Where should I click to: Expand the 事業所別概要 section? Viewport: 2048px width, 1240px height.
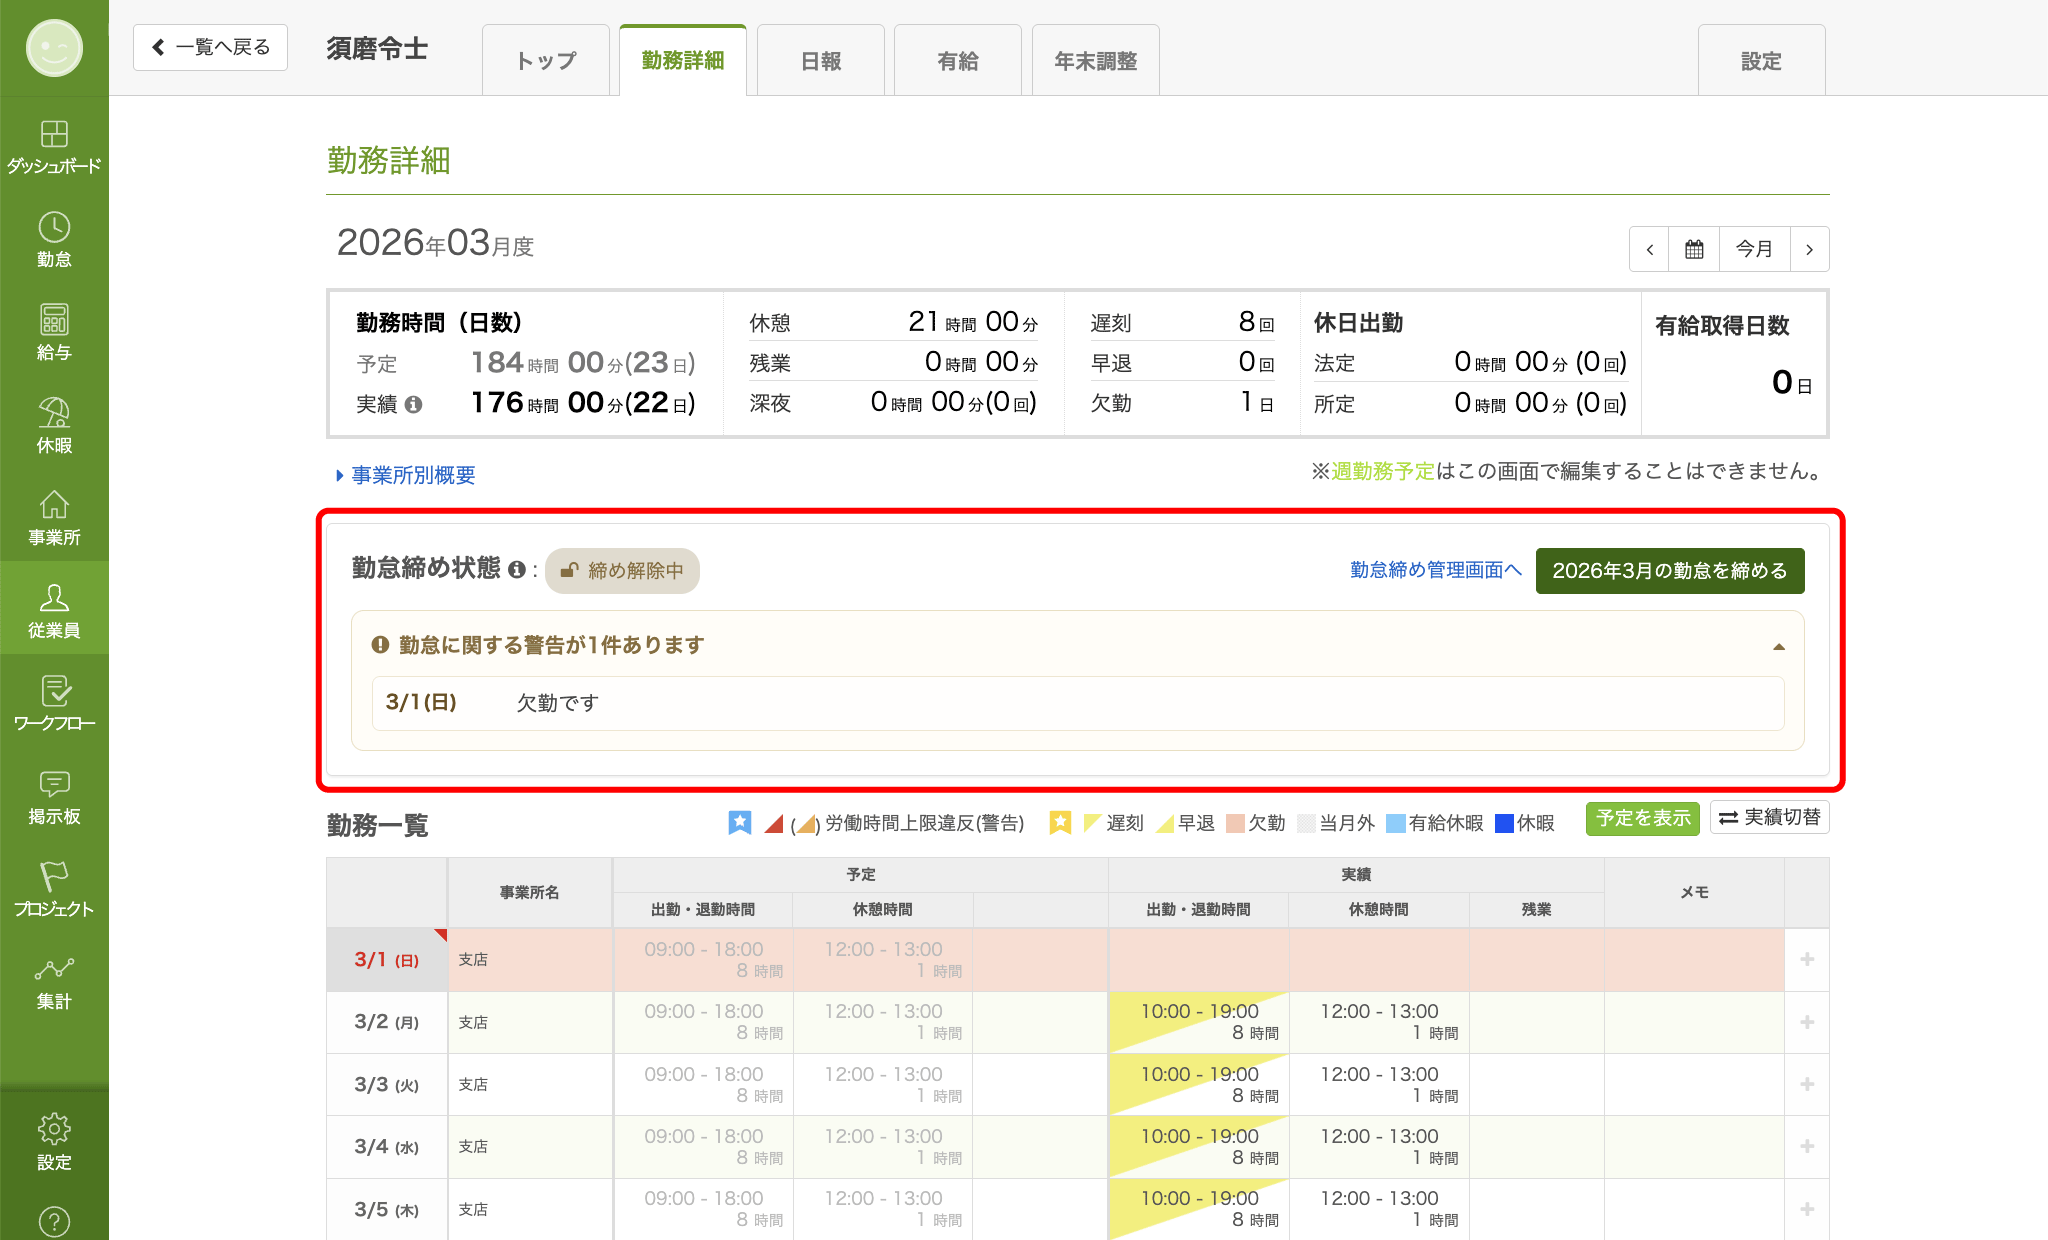pyautogui.click(x=405, y=475)
